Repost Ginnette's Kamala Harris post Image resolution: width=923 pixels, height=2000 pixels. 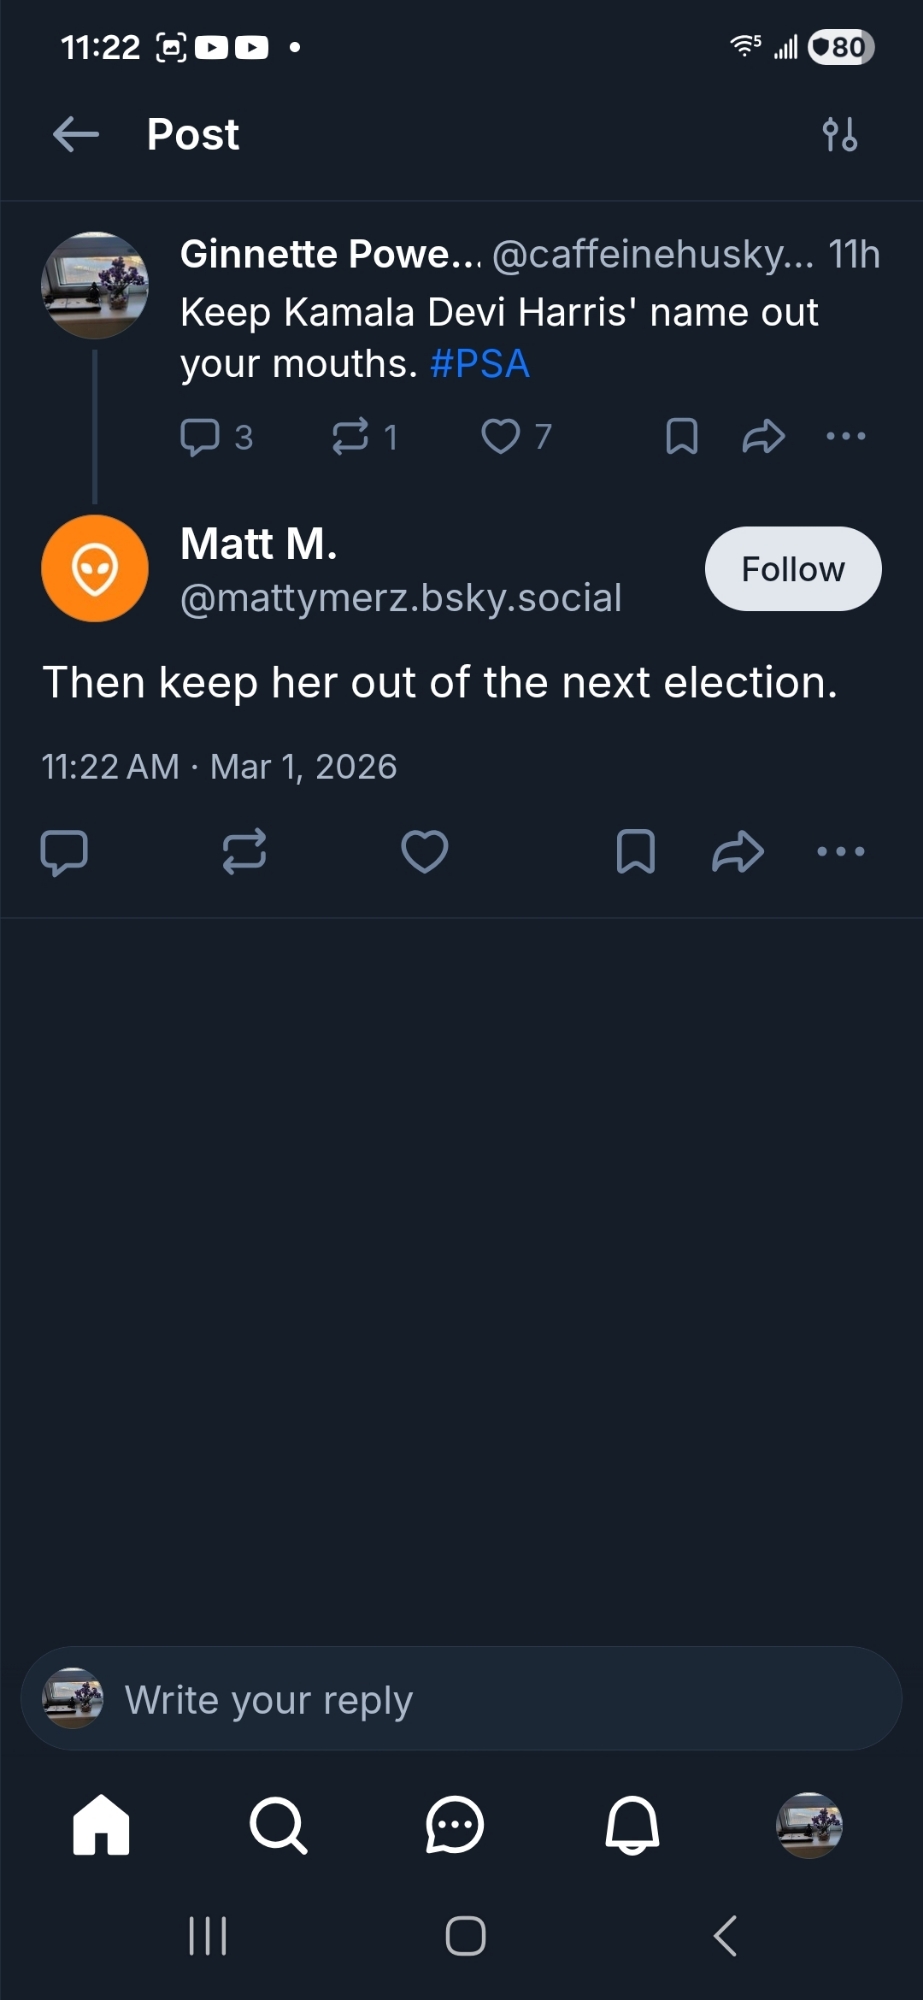point(350,437)
